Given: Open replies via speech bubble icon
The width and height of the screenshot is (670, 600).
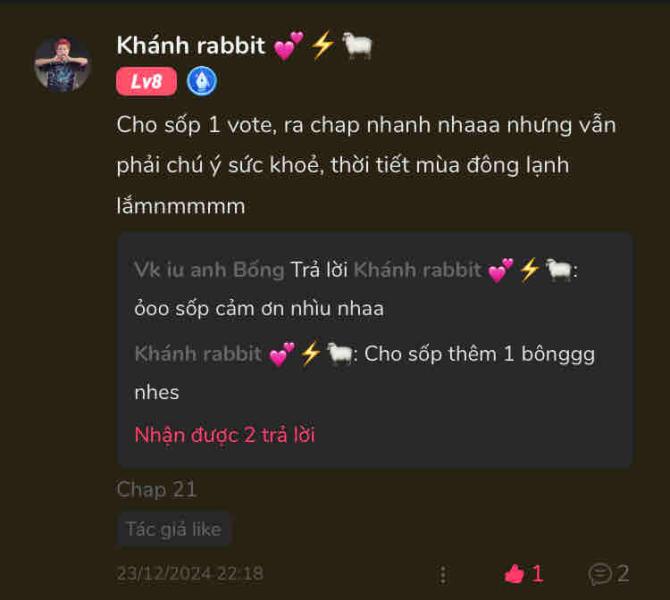Looking at the screenshot, I should click(x=599, y=574).
